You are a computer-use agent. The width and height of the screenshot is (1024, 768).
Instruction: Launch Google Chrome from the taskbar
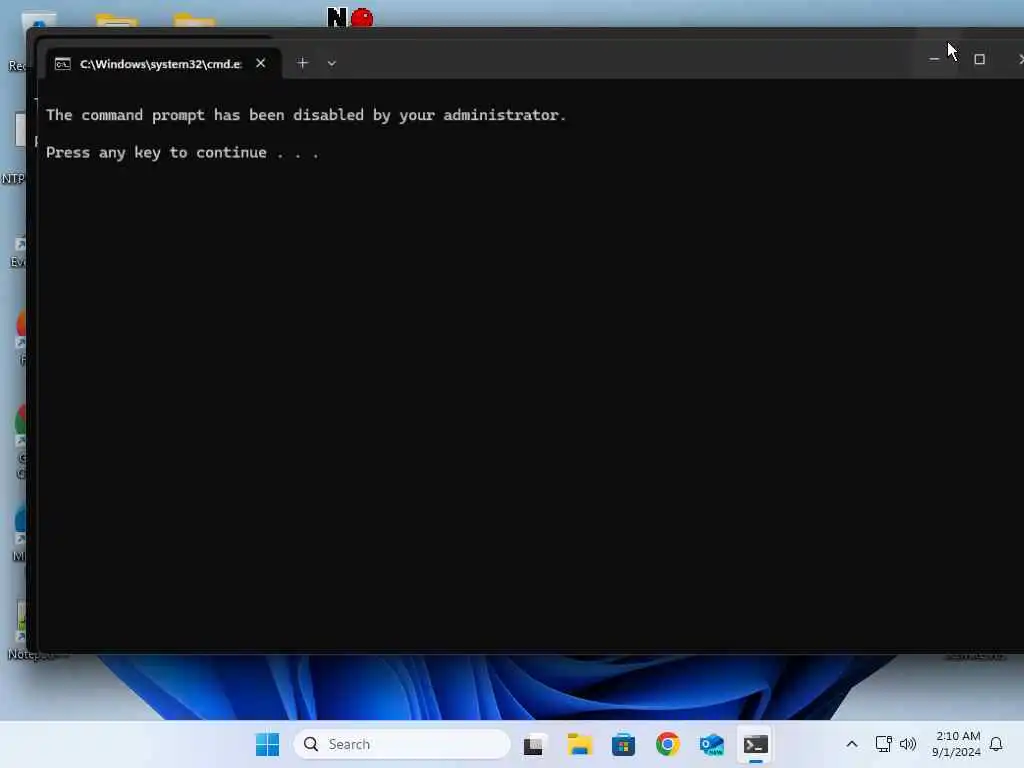[x=667, y=744]
